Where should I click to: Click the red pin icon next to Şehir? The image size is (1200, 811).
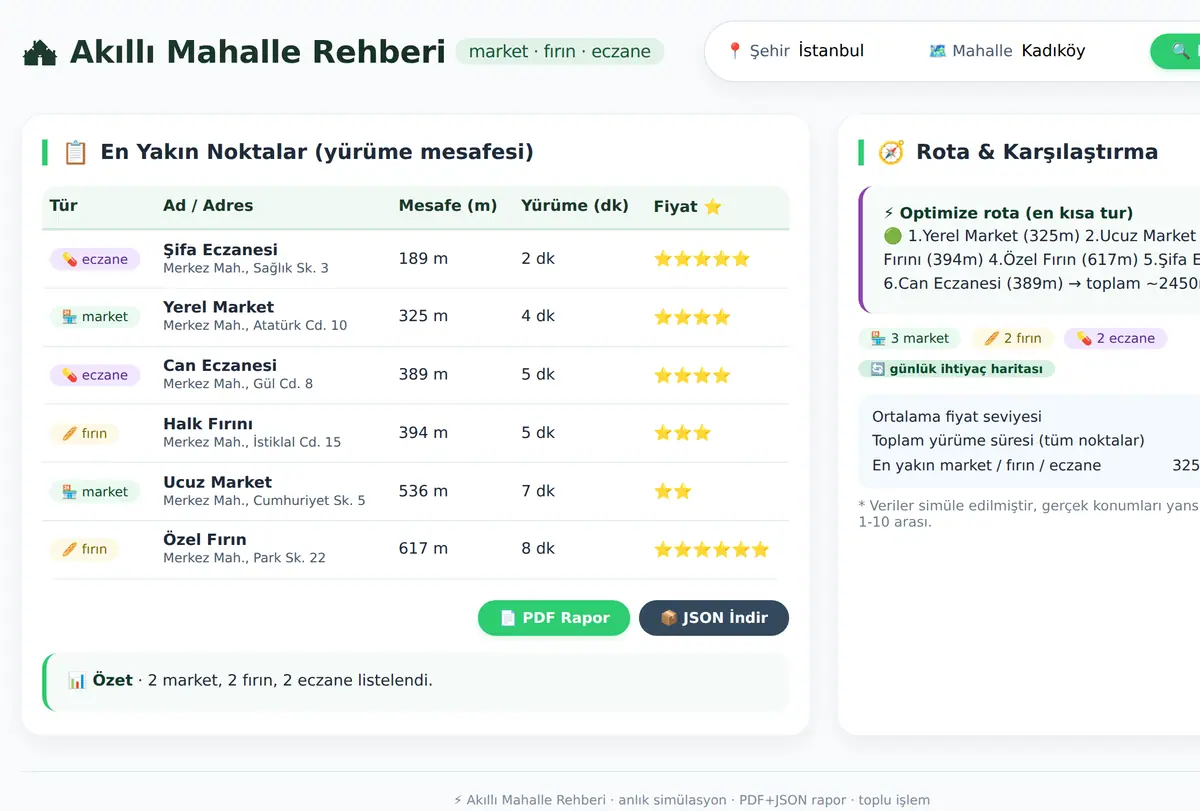(735, 51)
